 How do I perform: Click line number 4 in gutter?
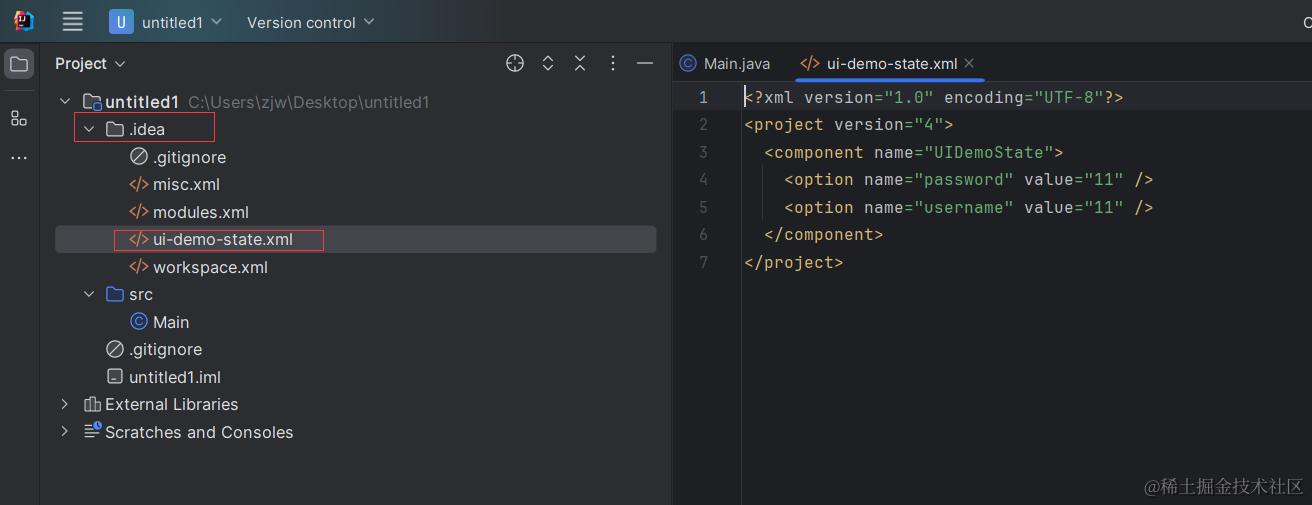[x=703, y=179]
